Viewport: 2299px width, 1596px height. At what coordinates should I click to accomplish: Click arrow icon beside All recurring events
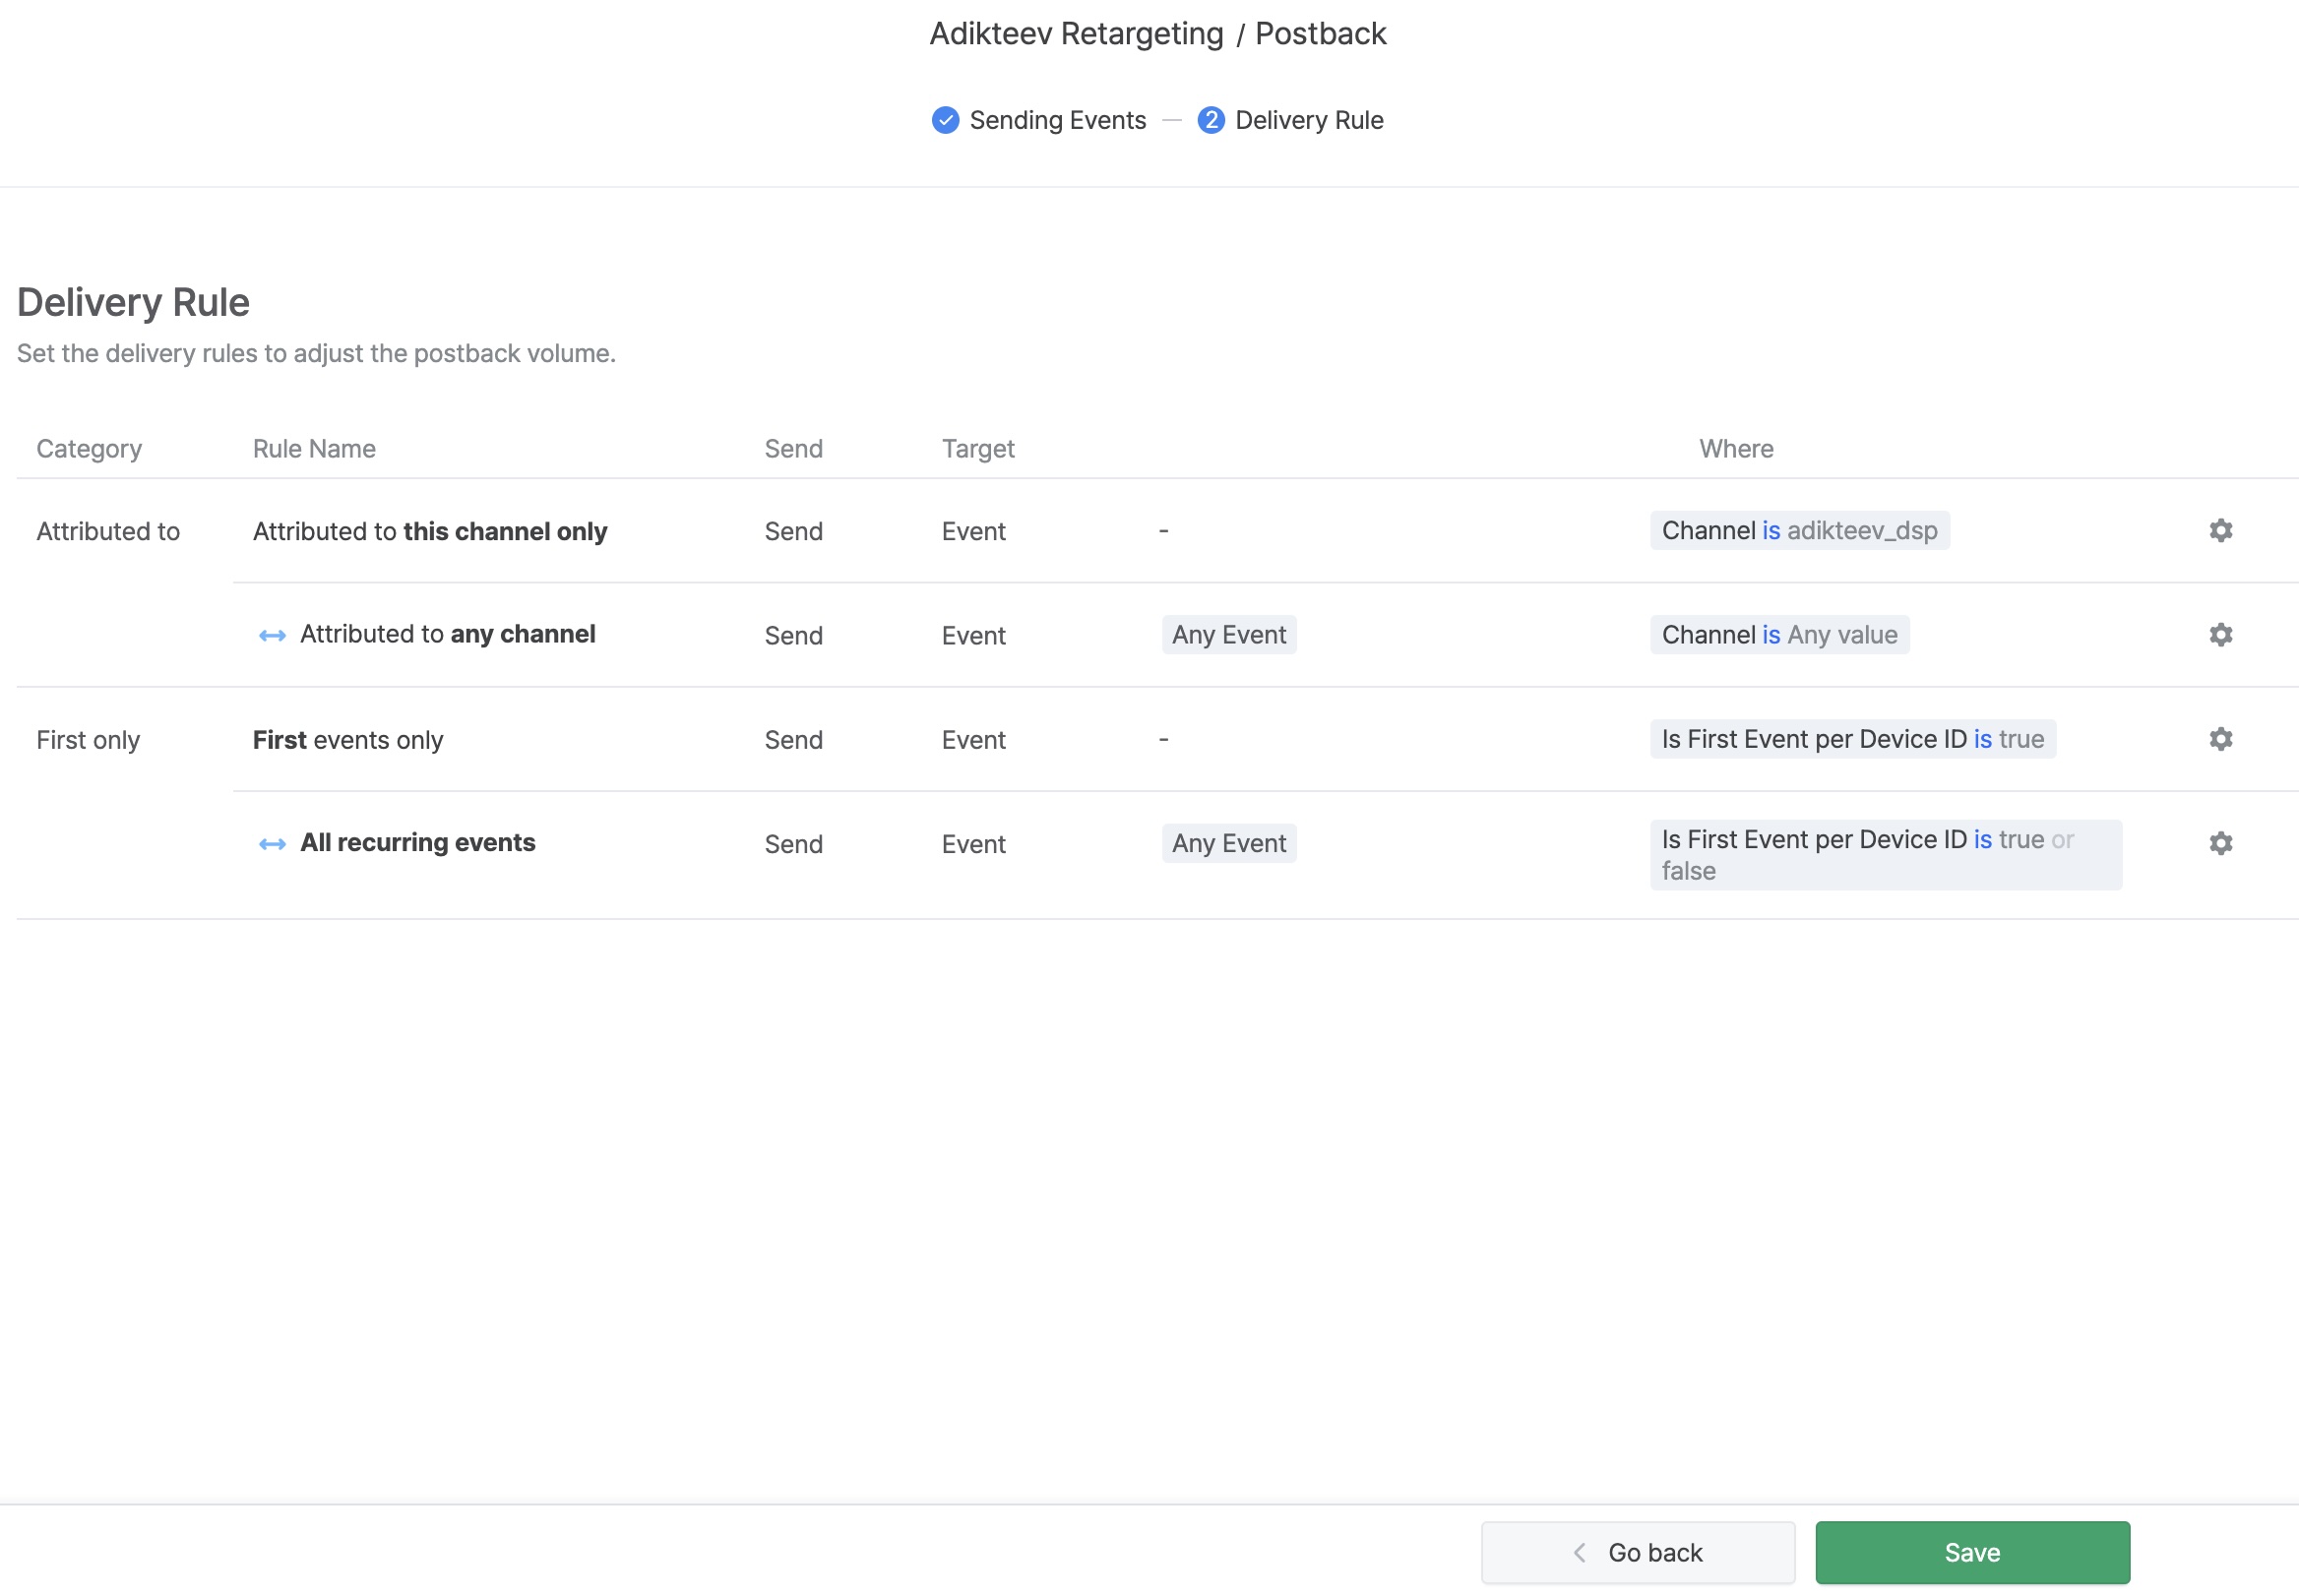coord(272,844)
